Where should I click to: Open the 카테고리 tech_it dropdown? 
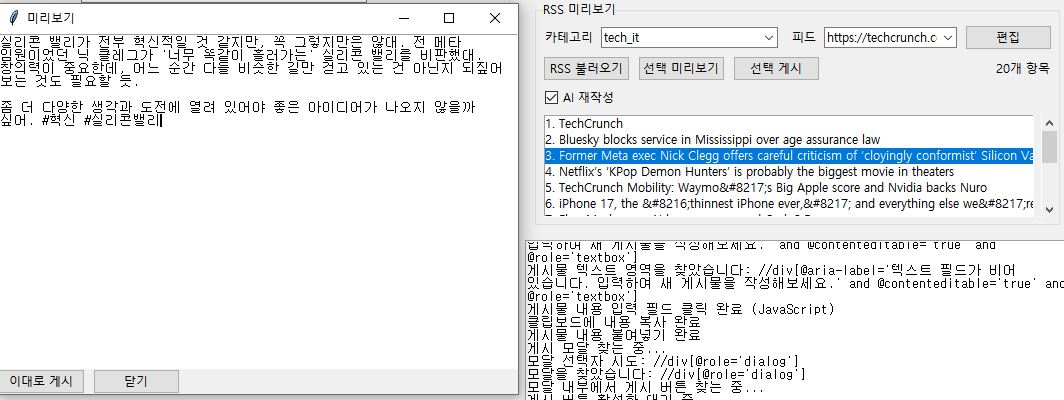point(768,38)
